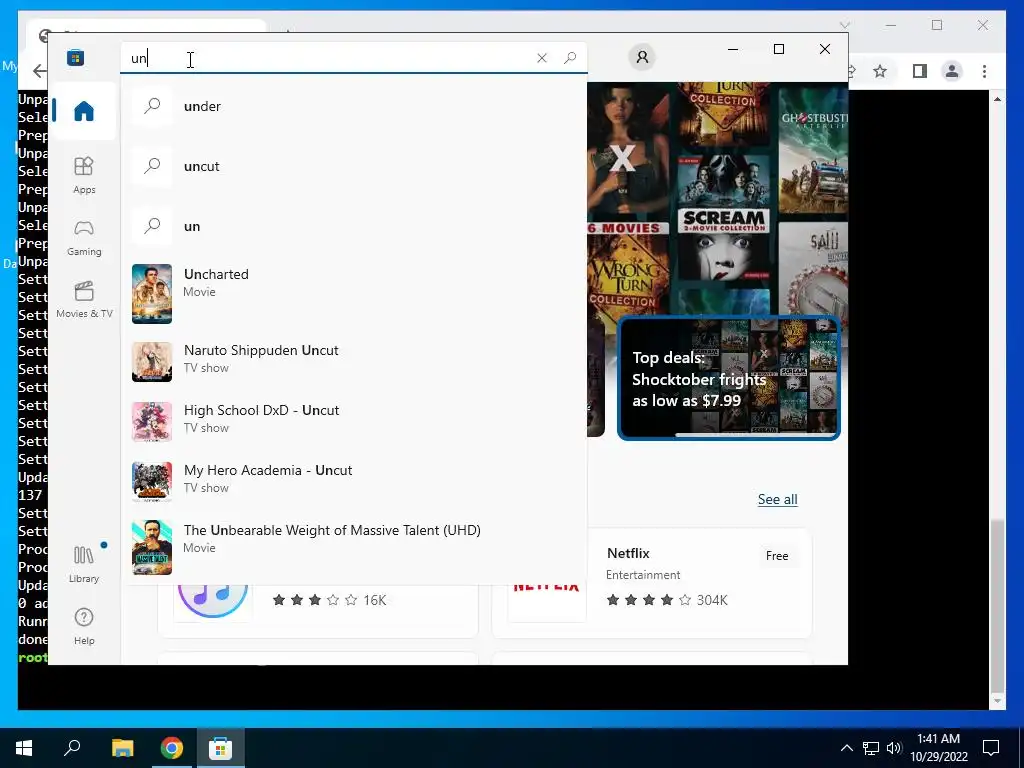Open the clock showing 1:41 AM
This screenshot has width=1024, height=768.
point(938,748)
